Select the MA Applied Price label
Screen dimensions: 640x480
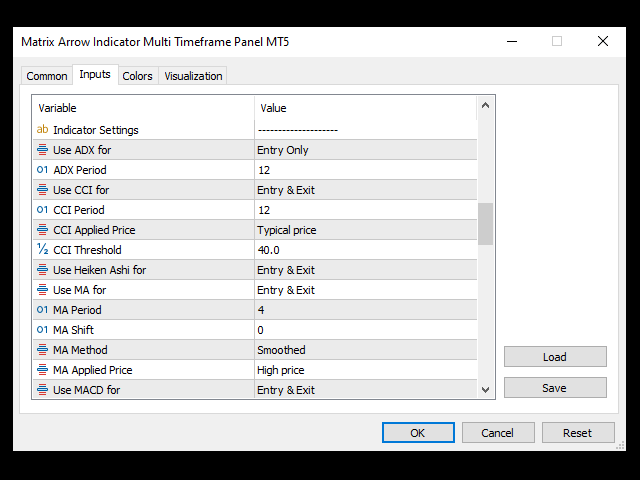tap(93, 370)
